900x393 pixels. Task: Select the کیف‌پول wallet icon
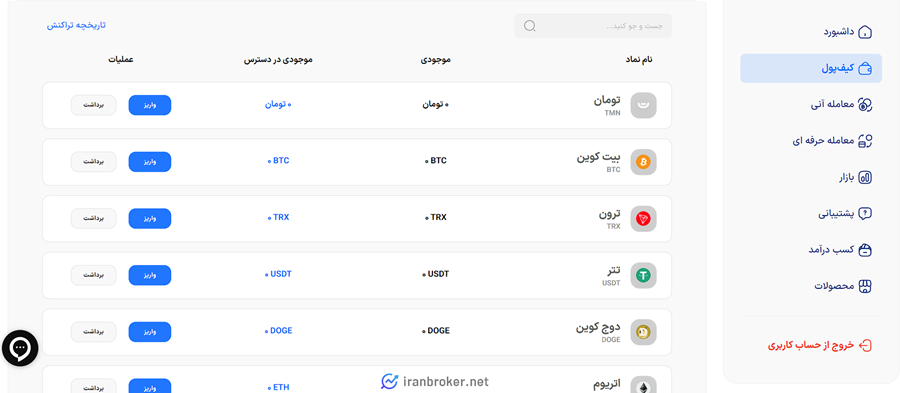pyautogui.click(x=864, y=69)
